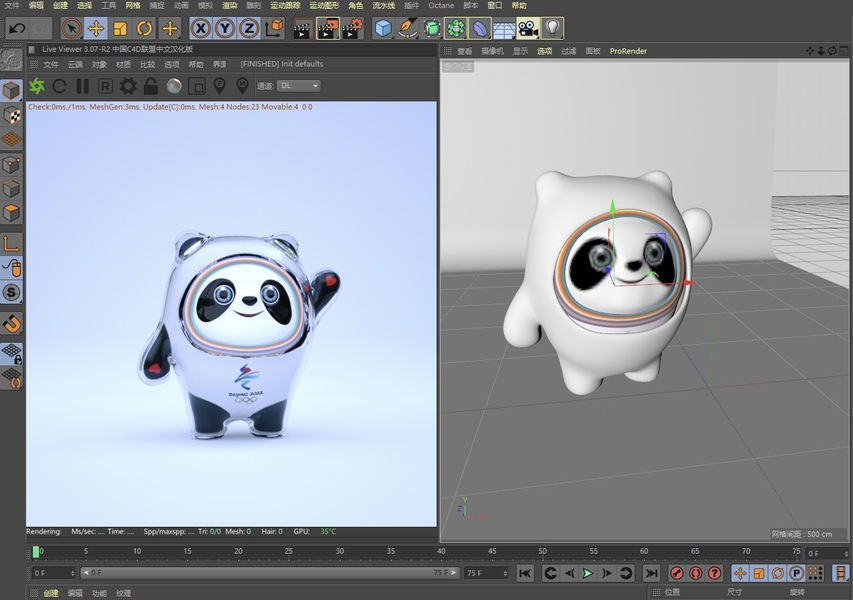Open the 文件 menu in main menu bar
This screenshot has width=853, height=600.
coord(11,5)
